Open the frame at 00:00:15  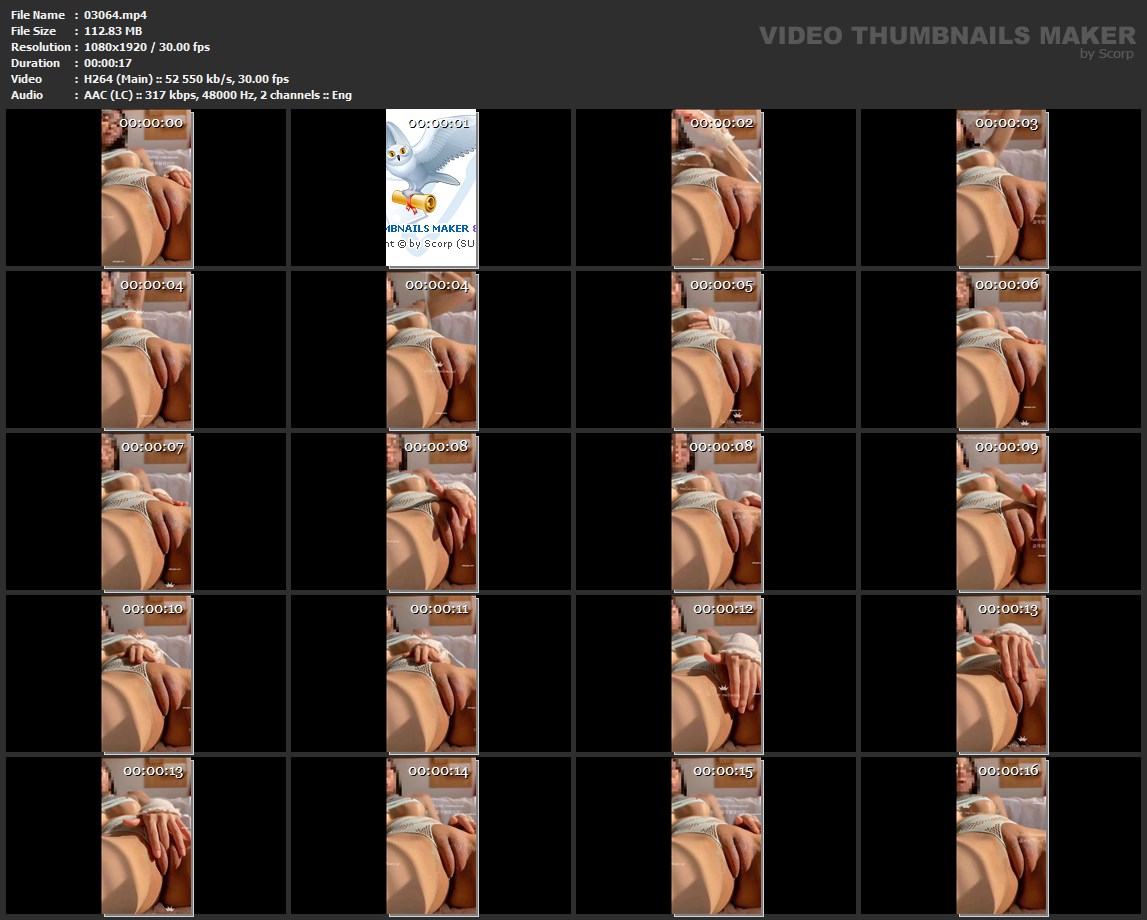(x=717, y=836)
